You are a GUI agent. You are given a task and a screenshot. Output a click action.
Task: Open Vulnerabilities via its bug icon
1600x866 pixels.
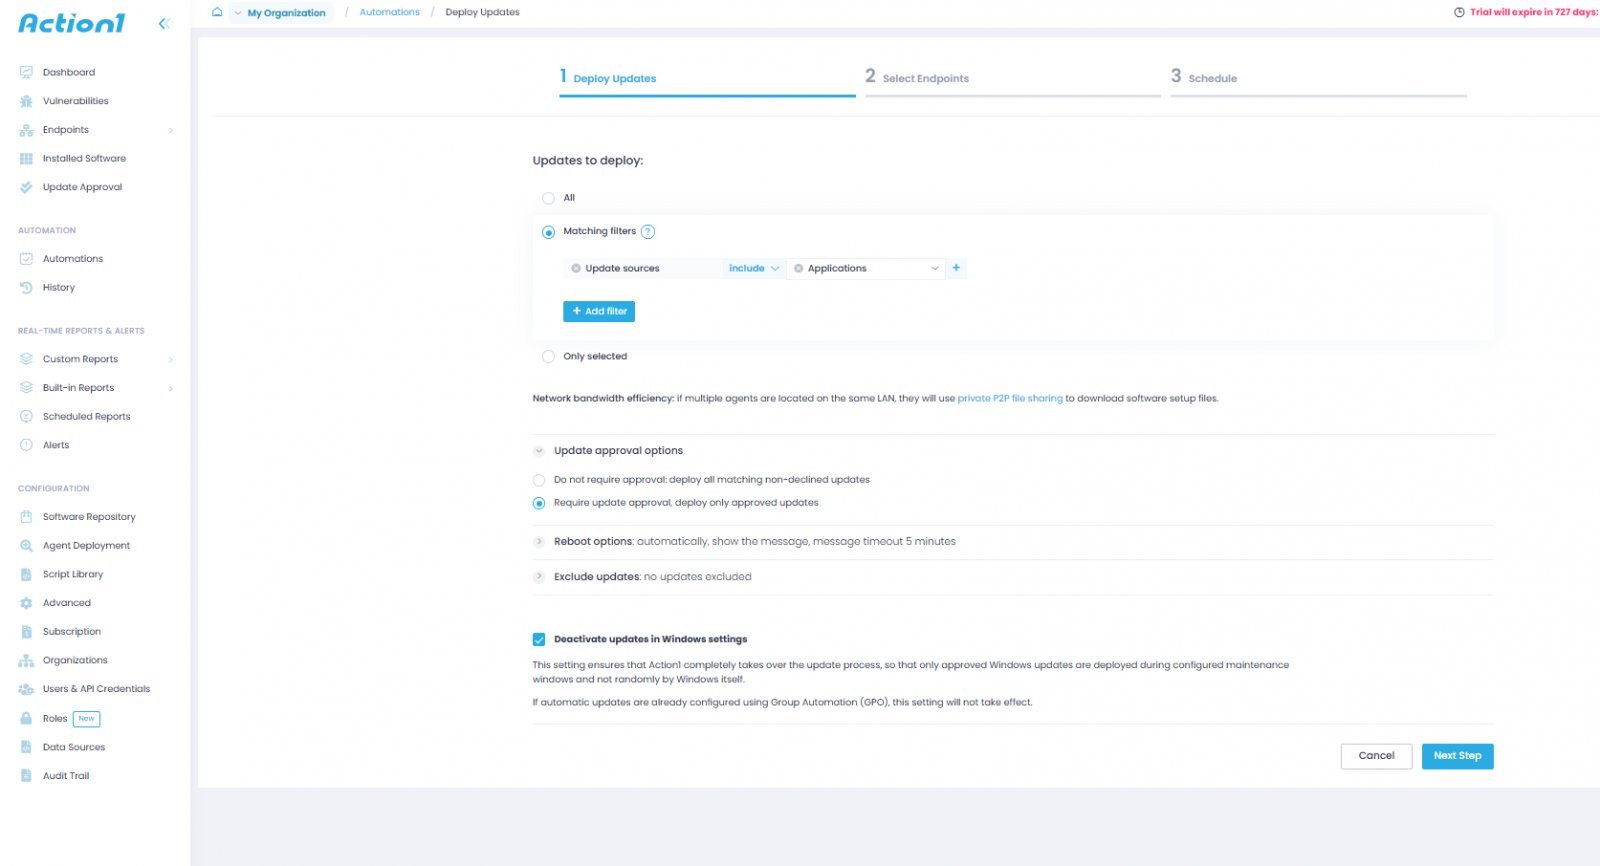point(26,101)
